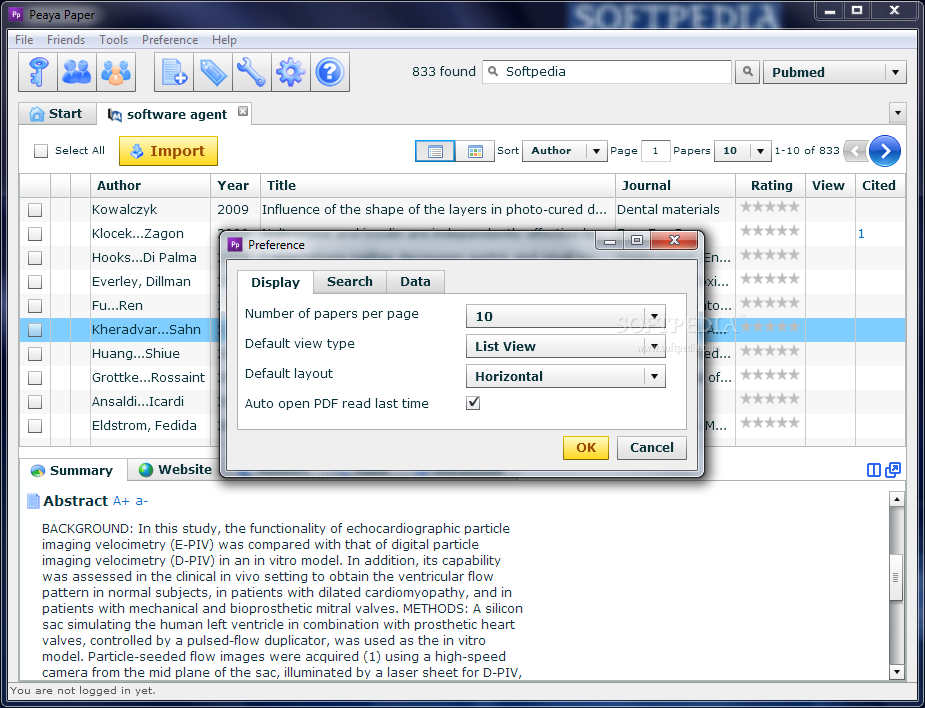This screenshot has width=925, height=708.
Task: Click the Softpedia search field
Action: 607,71
